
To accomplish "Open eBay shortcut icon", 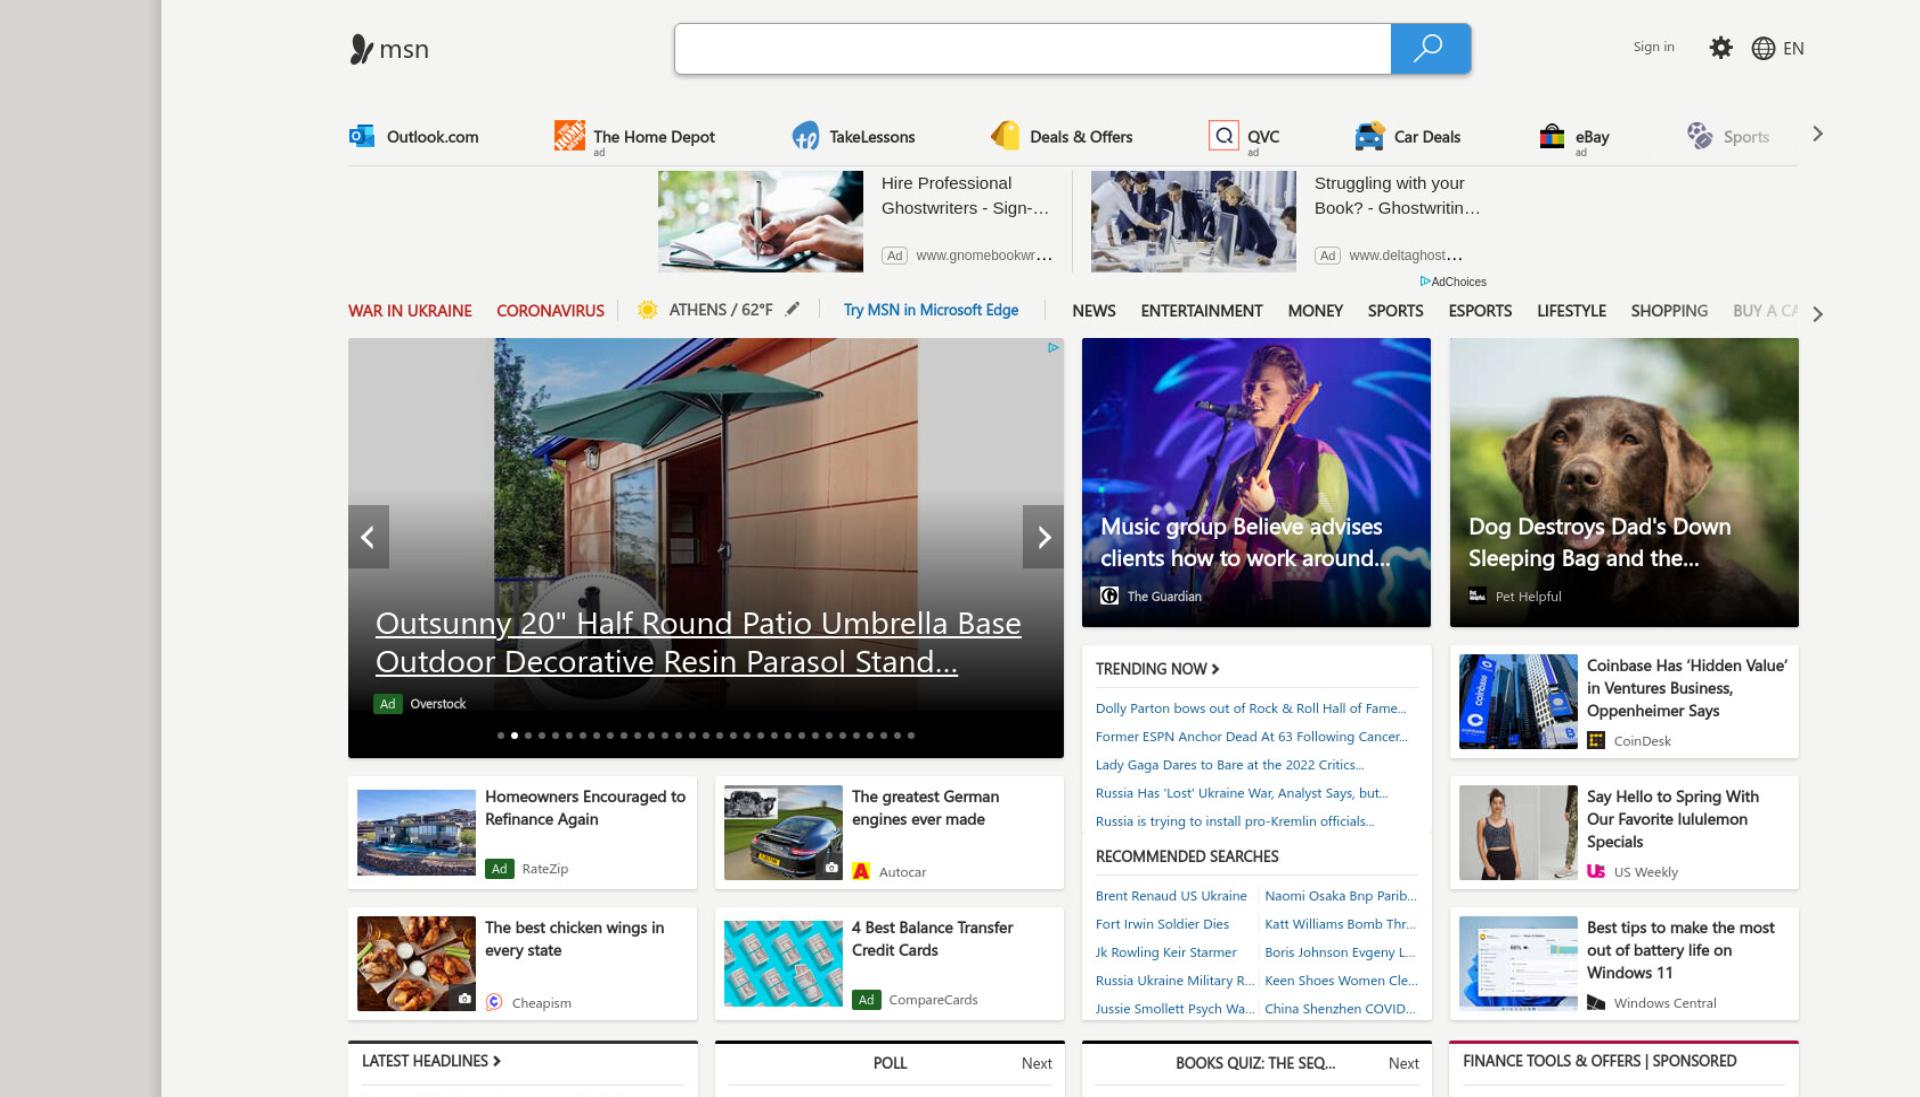I will pyautogui.click(x=1551, y=136).
